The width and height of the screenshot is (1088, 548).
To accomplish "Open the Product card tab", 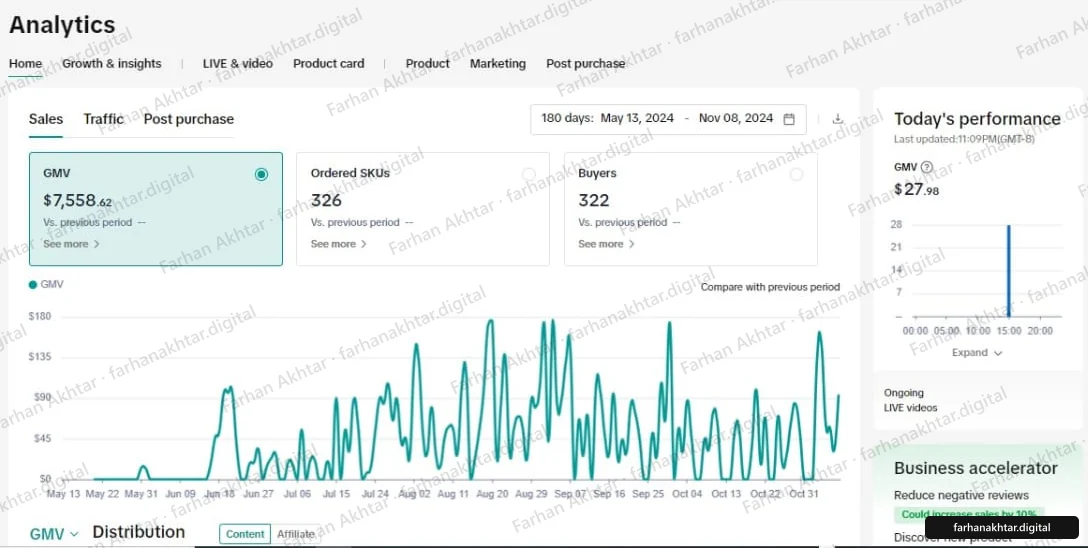I will pyautogui.click(x=328, y=64).
